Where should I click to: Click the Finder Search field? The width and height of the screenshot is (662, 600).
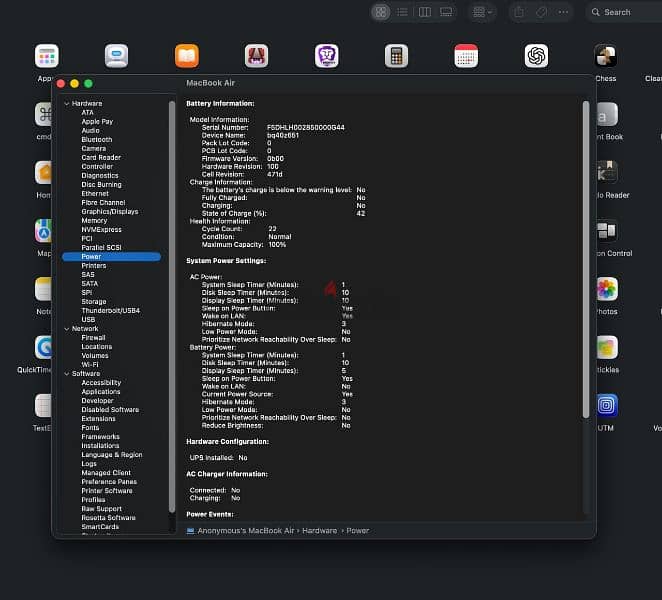point(625,12)
